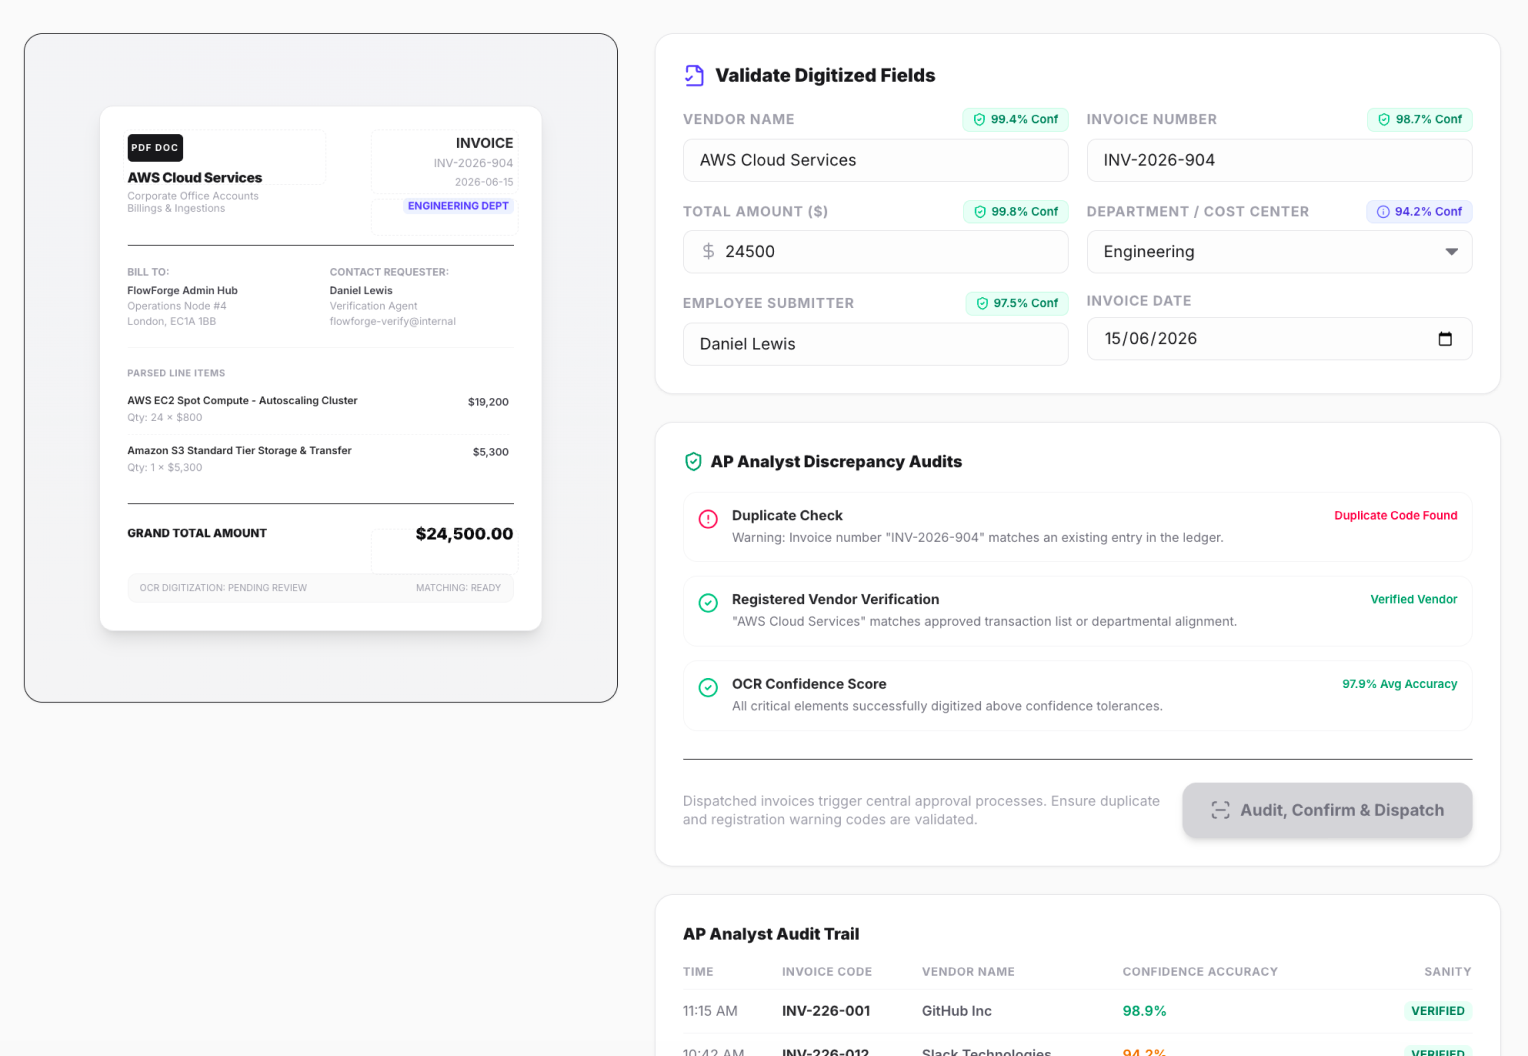Click the Amazon S3 Standard Tier Storage line item
Screen dimensions: 1528x1056
239,451
